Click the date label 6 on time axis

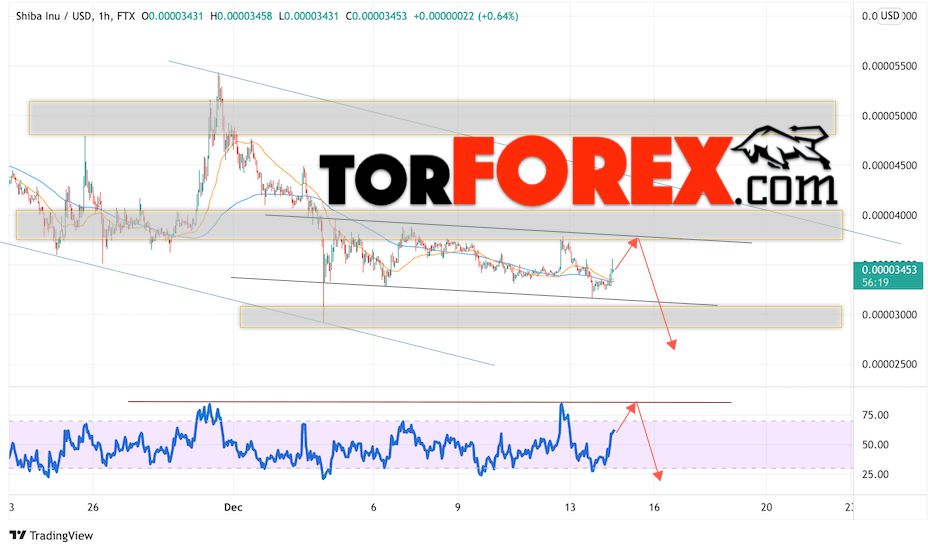pos(374,507)
